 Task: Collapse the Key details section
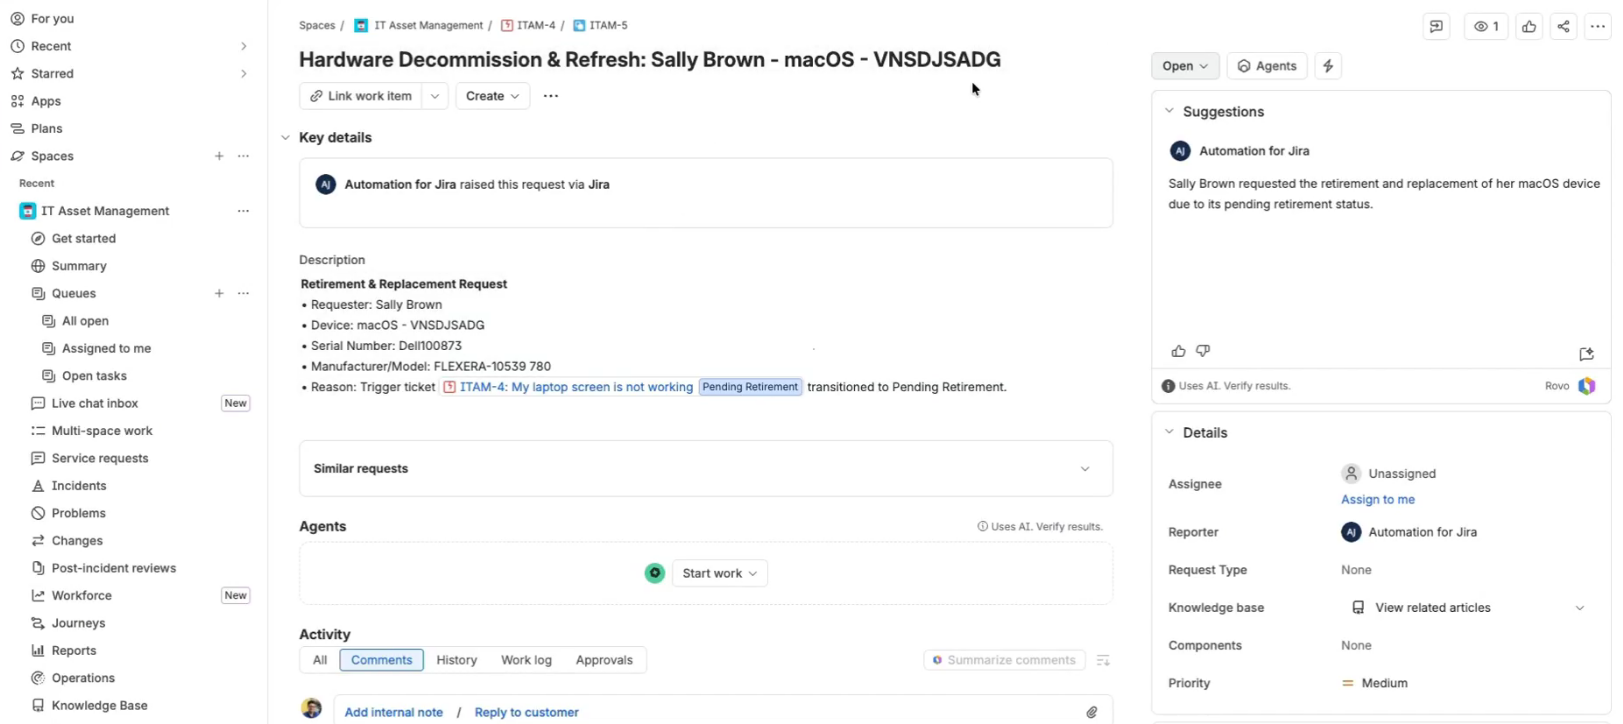(285, 138)
